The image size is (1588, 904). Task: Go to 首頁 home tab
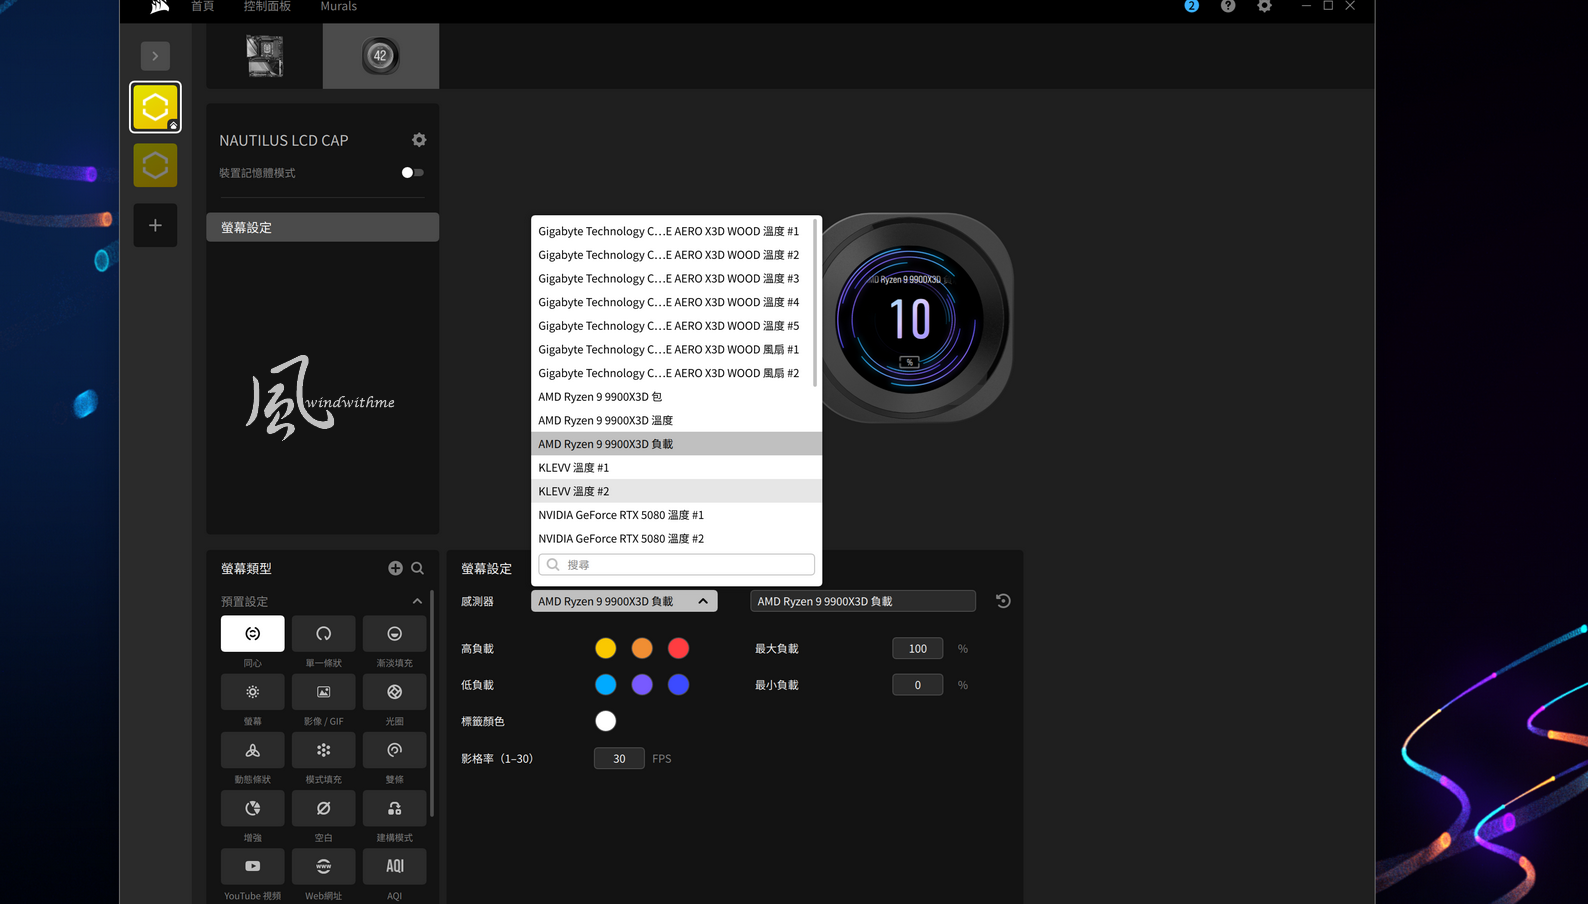(203, 6)
